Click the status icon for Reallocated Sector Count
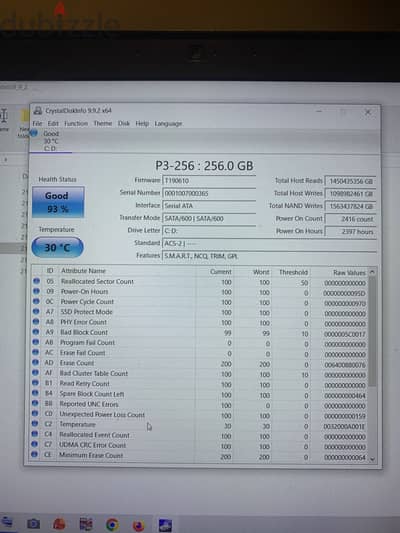 (x=36, y=281)
